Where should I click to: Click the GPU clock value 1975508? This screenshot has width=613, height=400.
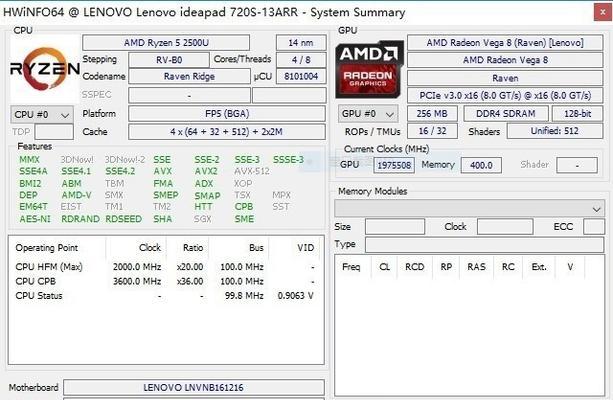[x=394, y=165]
